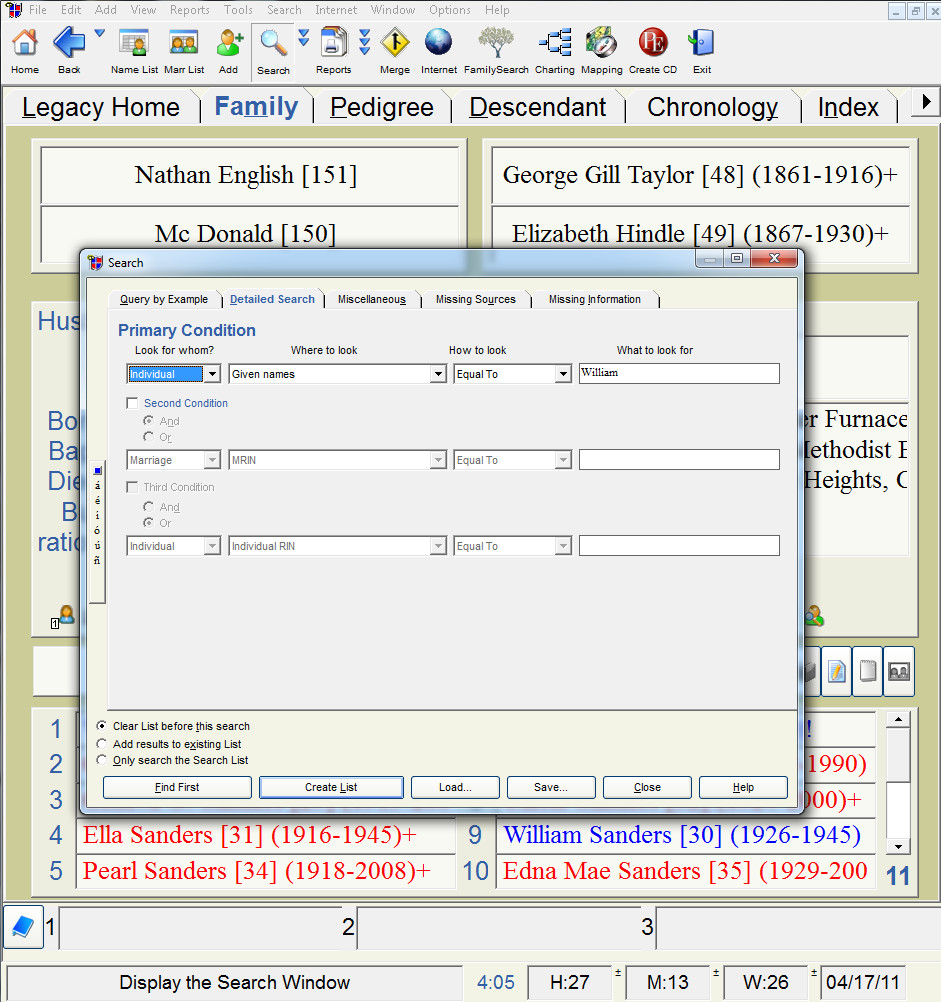Click the pictures photo icon

click(x=899, y=671)
